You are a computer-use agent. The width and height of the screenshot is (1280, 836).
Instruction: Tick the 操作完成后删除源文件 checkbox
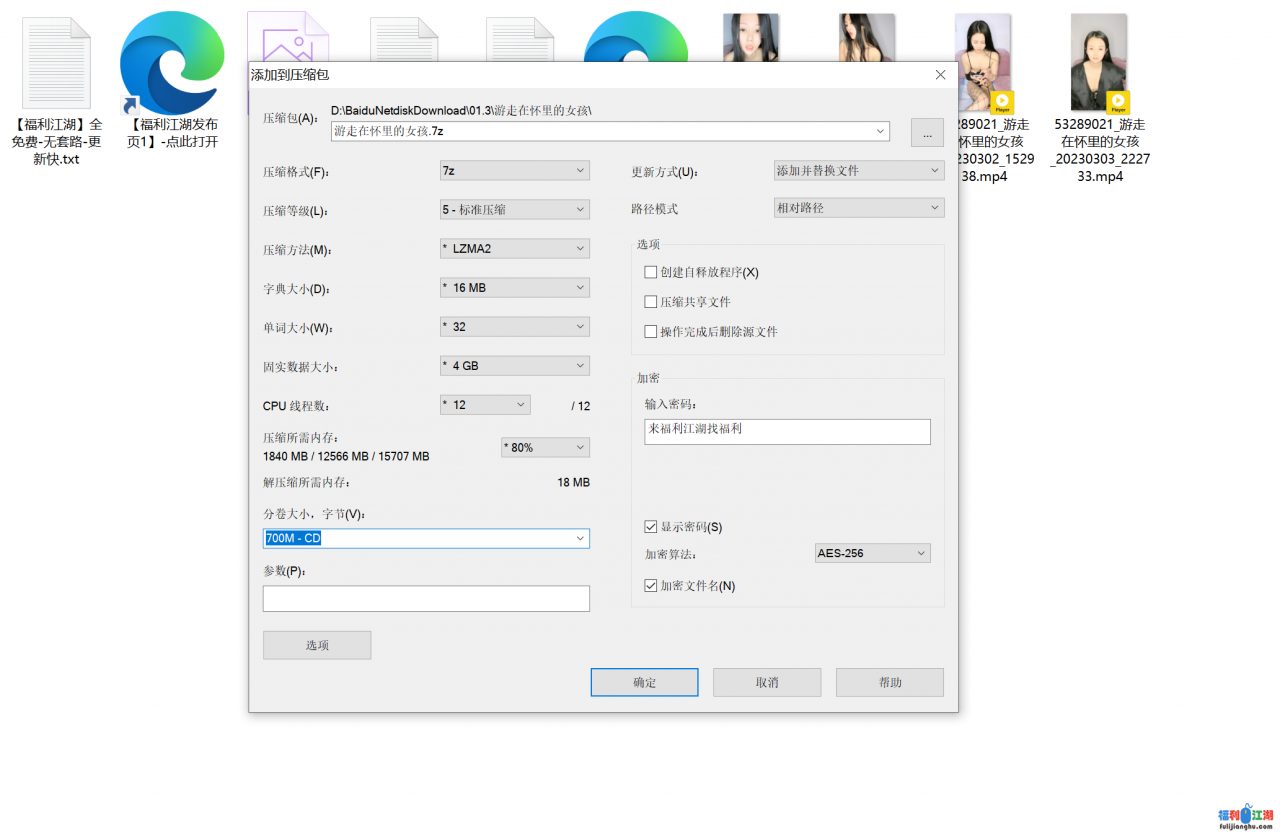tap(651, 332)
